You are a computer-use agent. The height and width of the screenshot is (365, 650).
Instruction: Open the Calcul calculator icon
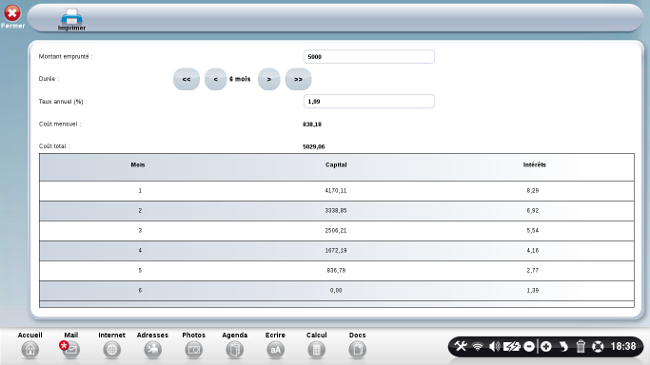pyautogui.click(x=316, y=350)
